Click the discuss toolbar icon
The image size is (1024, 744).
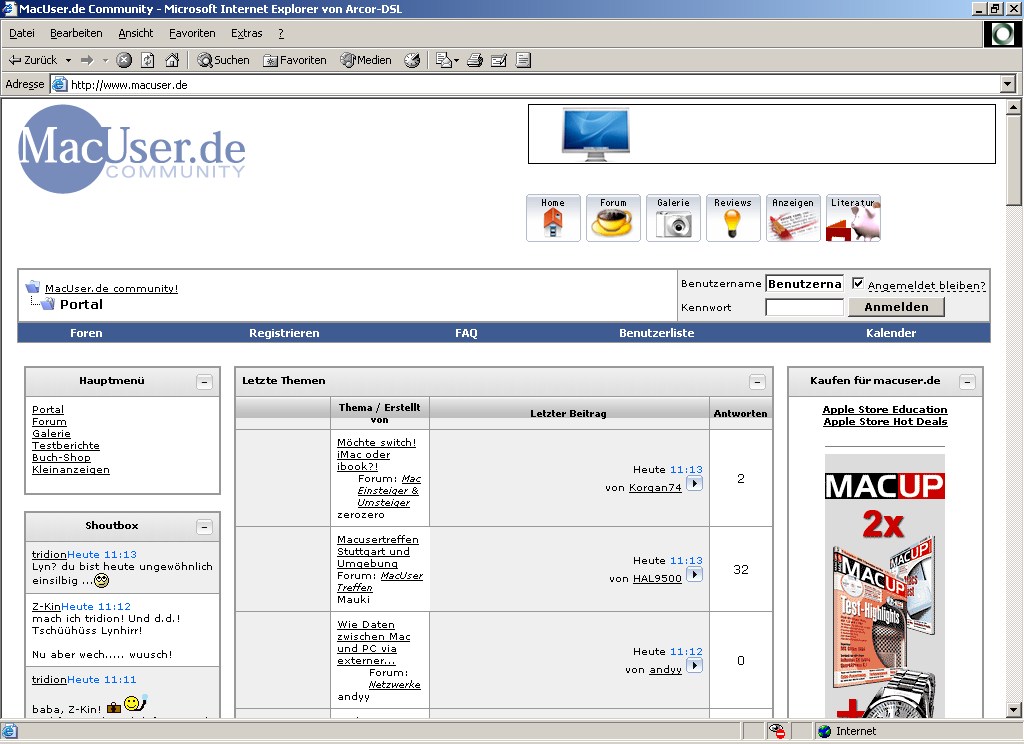[523, 60]
